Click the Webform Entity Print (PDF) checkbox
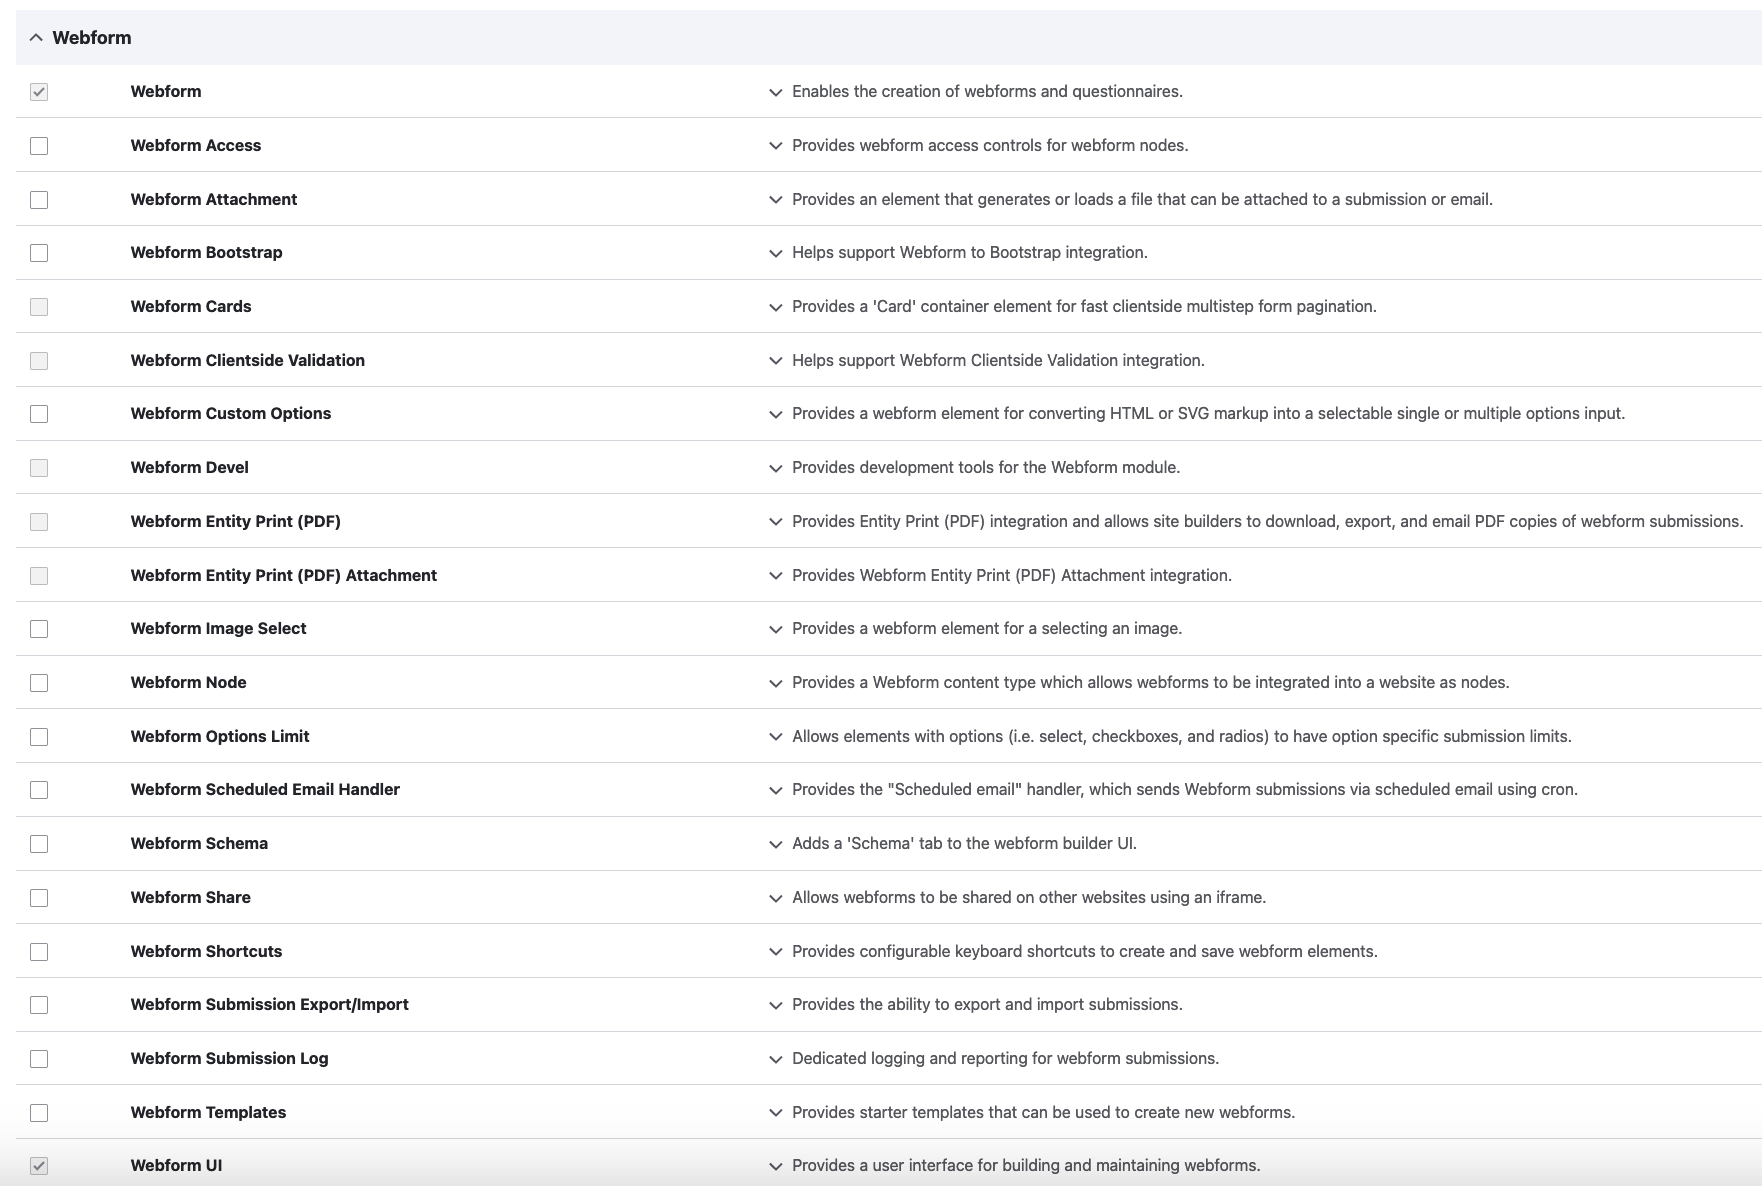This screenshot has width=1762, height=1186. coord(39,522)
